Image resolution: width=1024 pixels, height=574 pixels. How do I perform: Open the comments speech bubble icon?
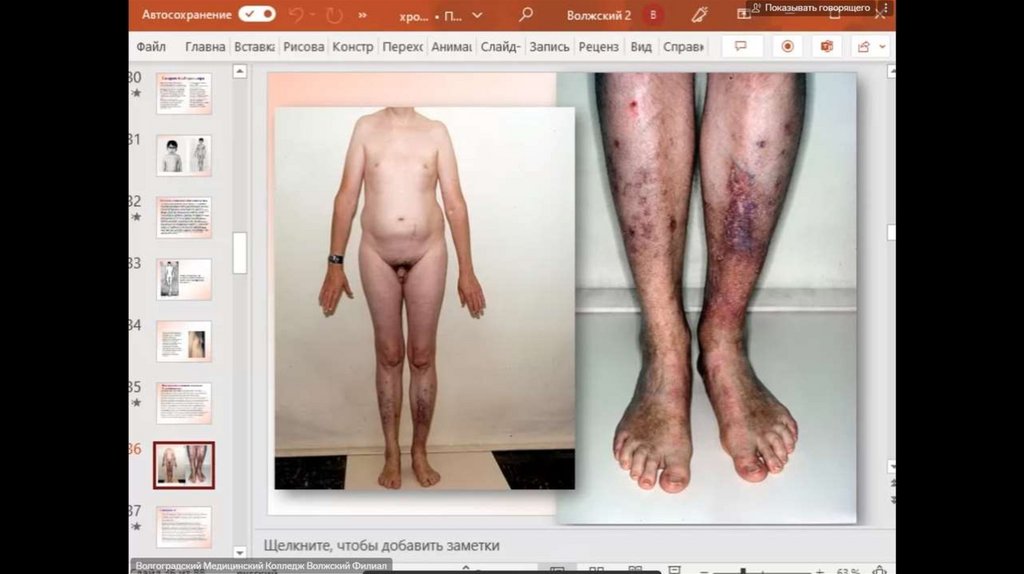click(742, 47)
